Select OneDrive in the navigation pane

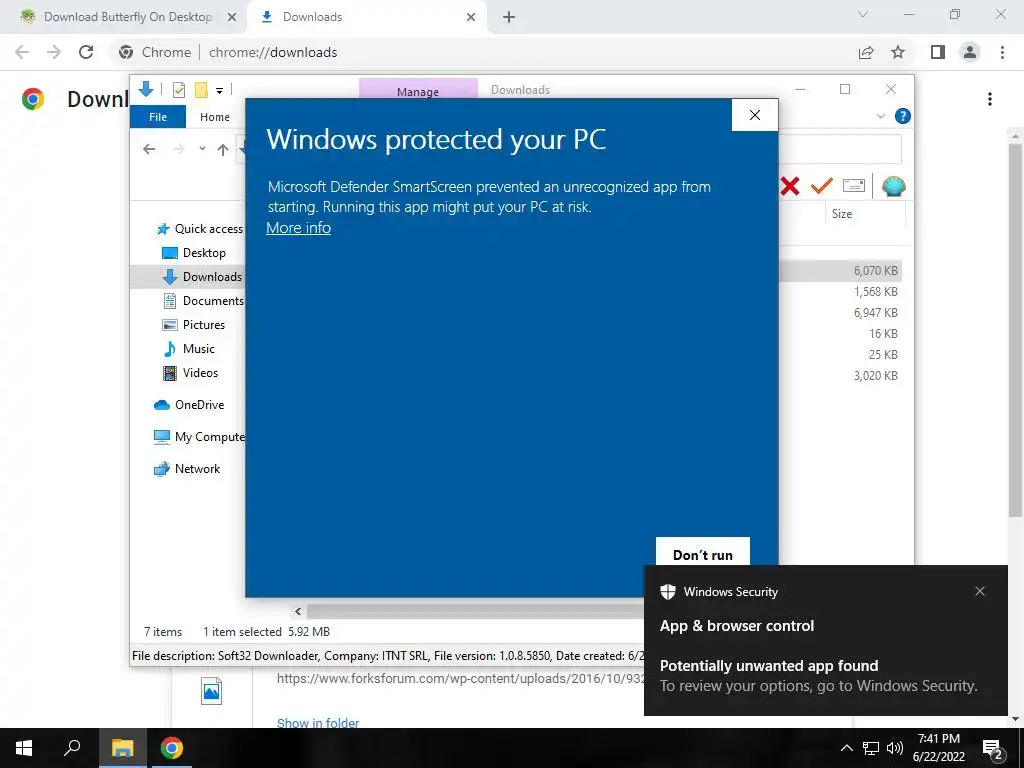coord(189,405)
